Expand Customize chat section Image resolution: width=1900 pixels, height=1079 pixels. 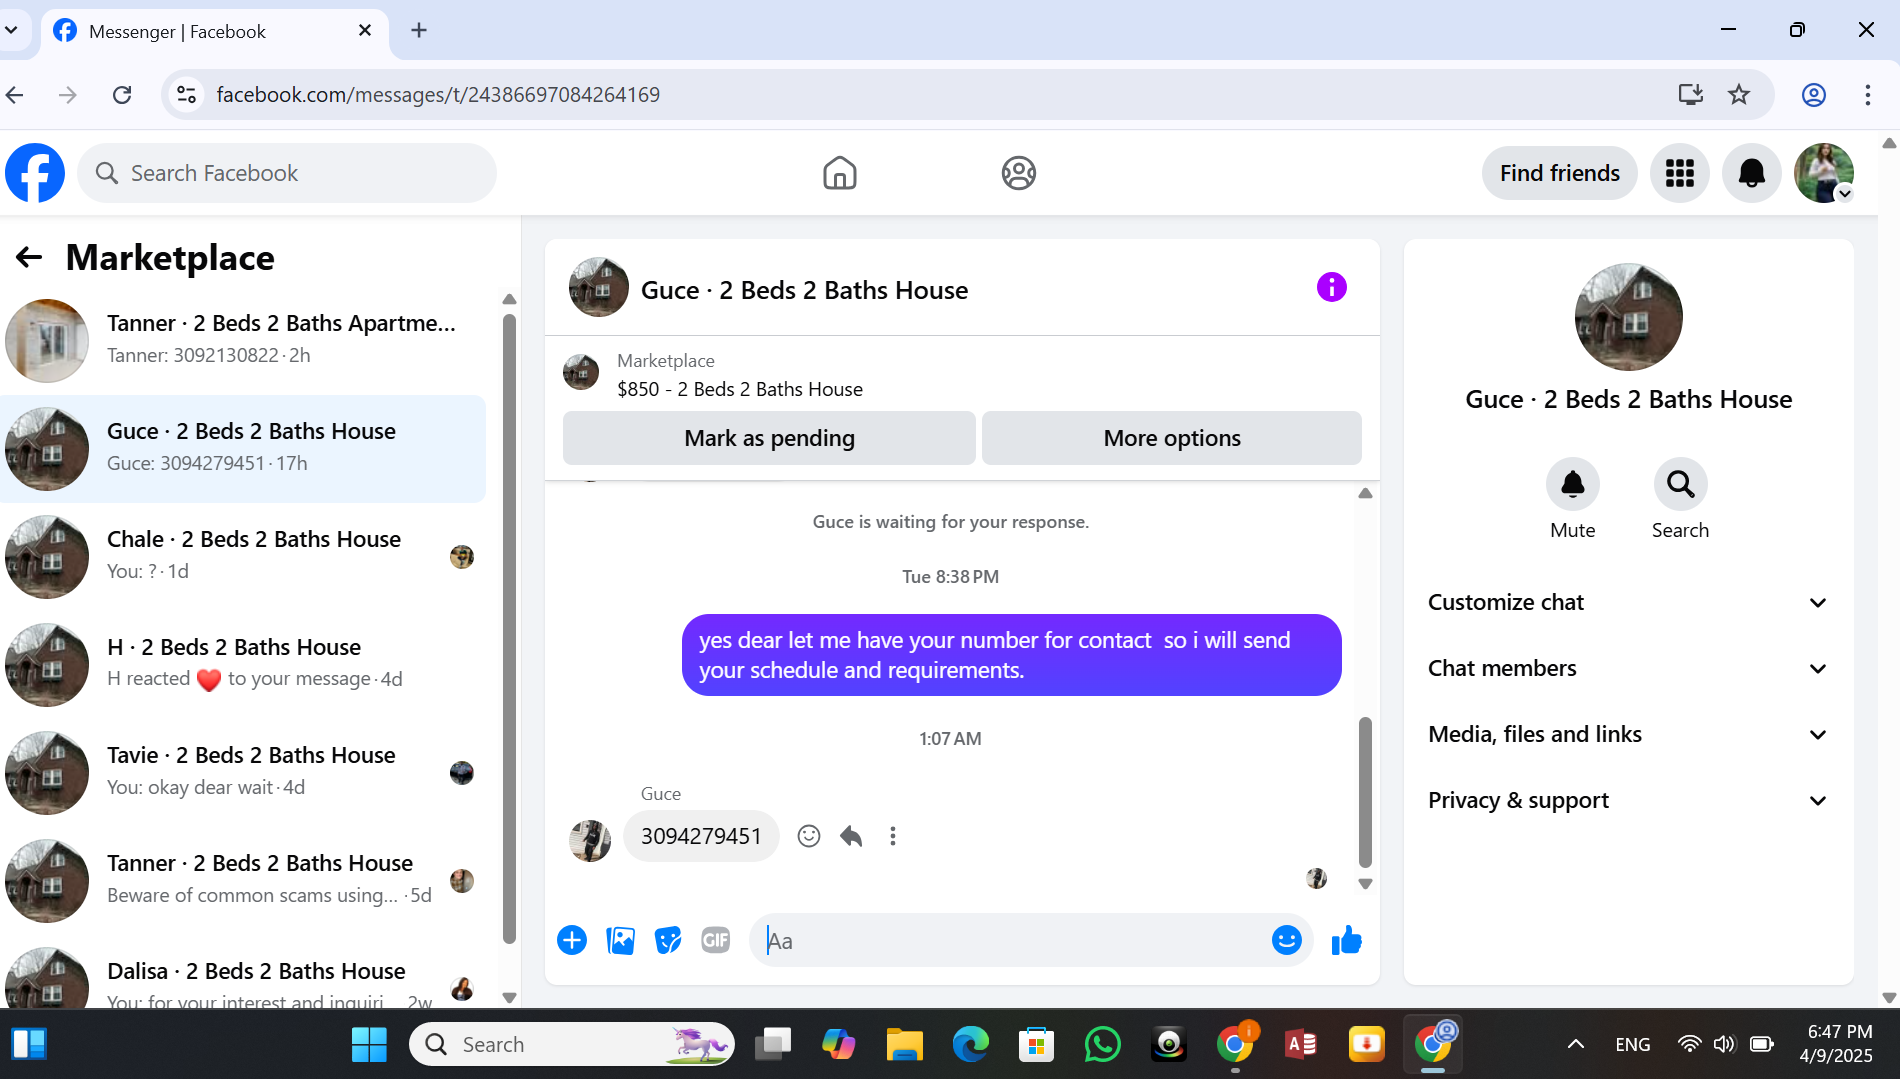tap(1628, 603)
